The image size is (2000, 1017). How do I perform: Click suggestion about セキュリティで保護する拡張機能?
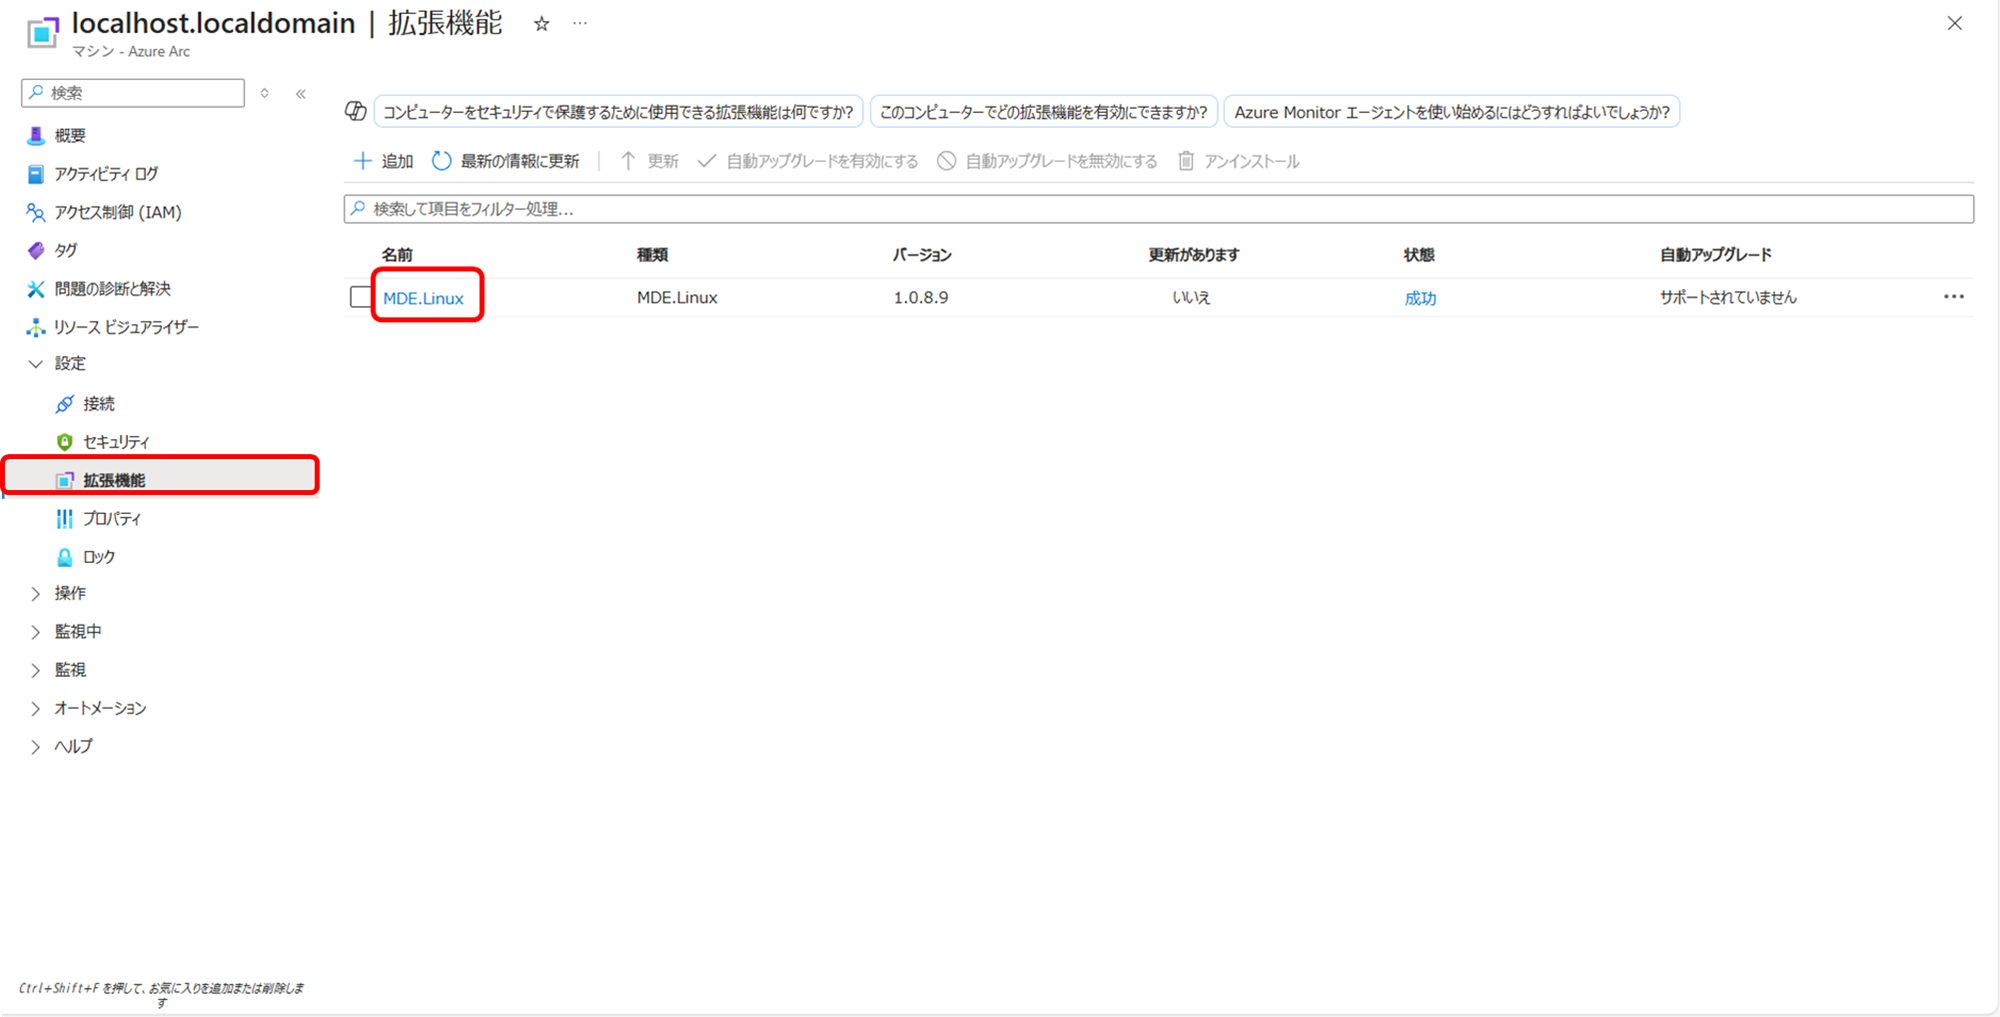point(618,112)
